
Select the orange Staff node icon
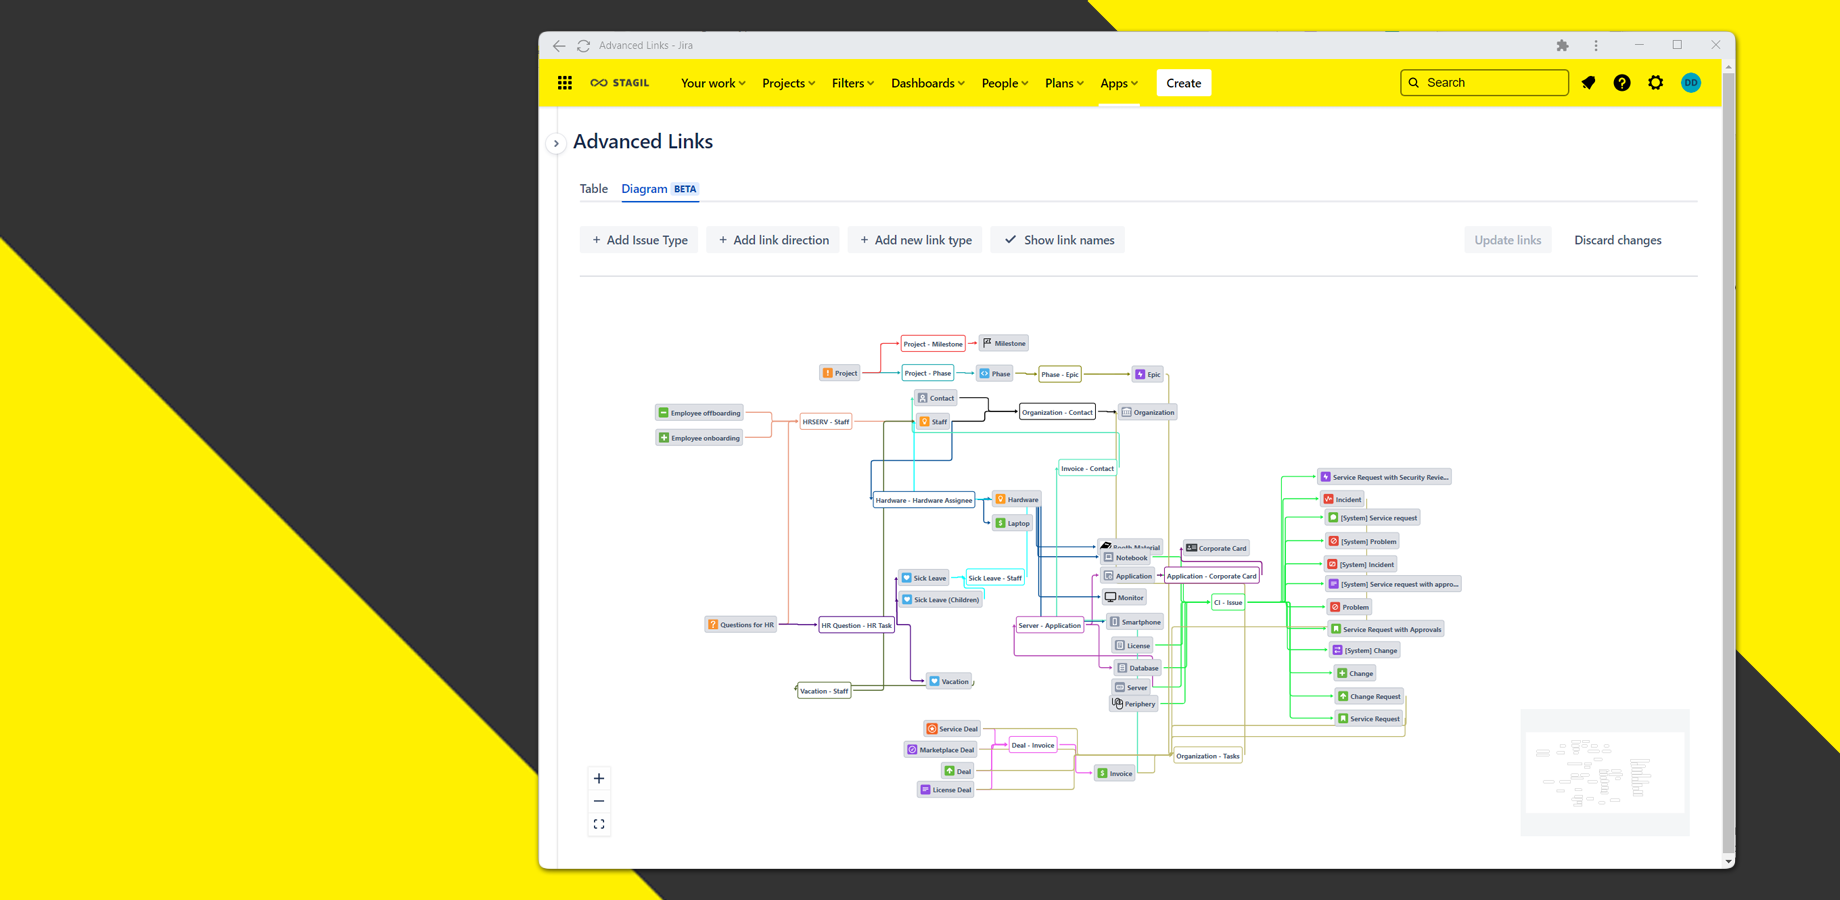(924, 421)
